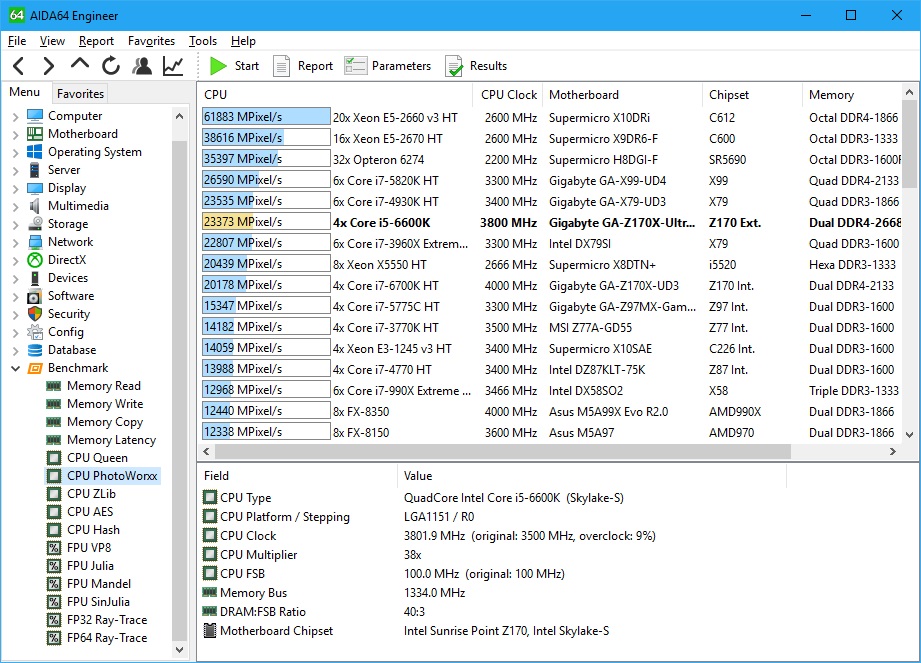The image size is (921, 663).
Task: Go forward with the right arrow icon
Action: (49, 66)
